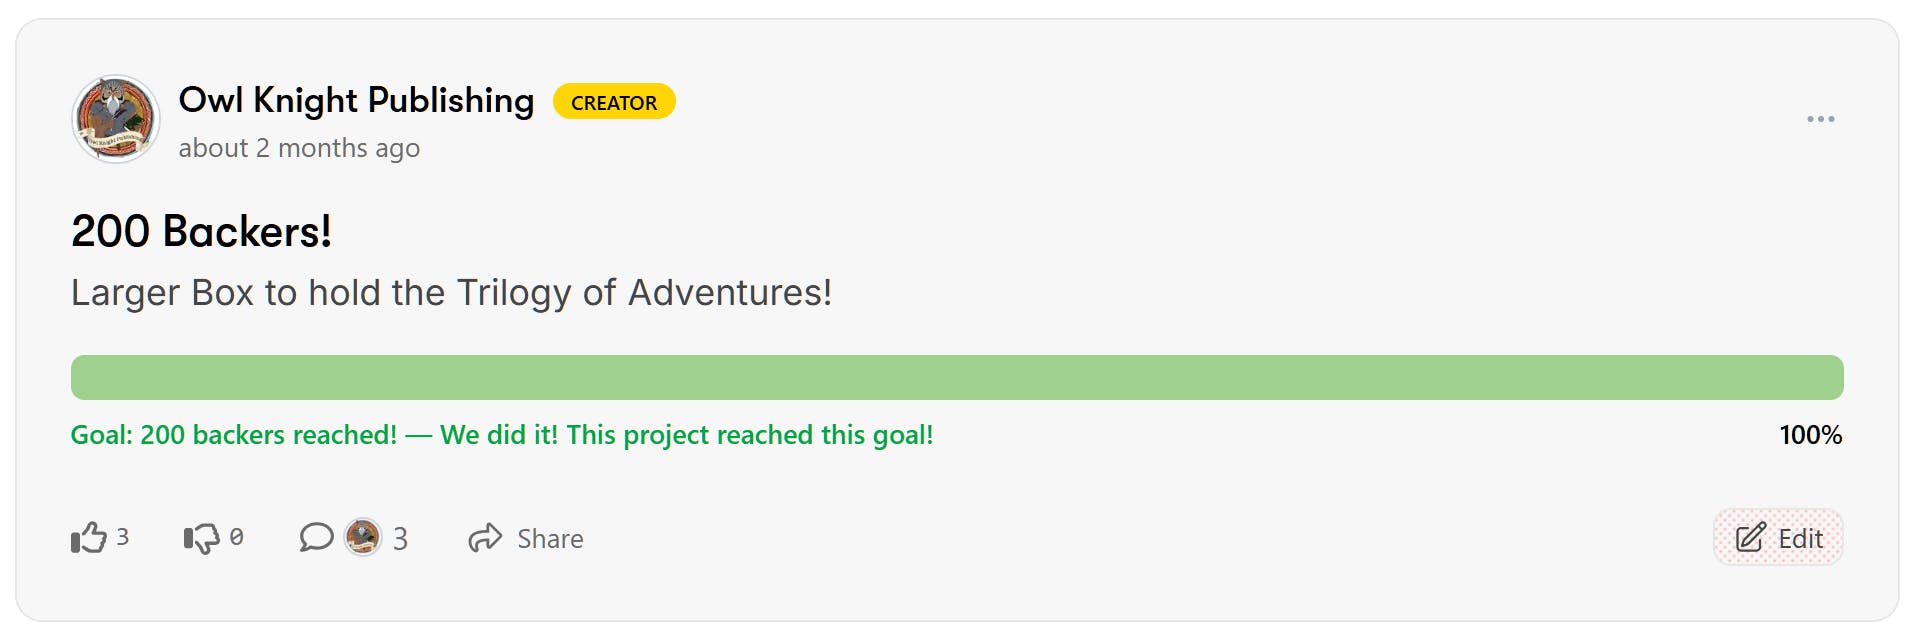Click the 100% progress label
The image size is (1919, 641).
point(1810,435)
